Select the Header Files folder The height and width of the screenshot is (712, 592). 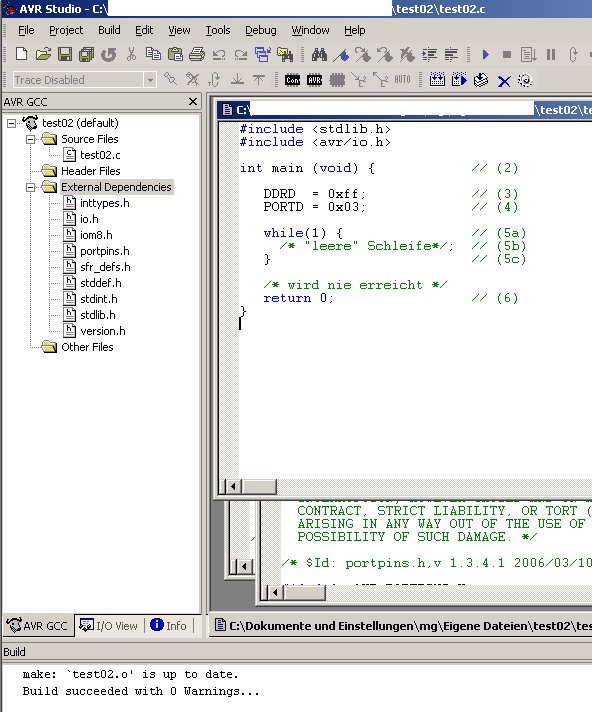point(81,171)
